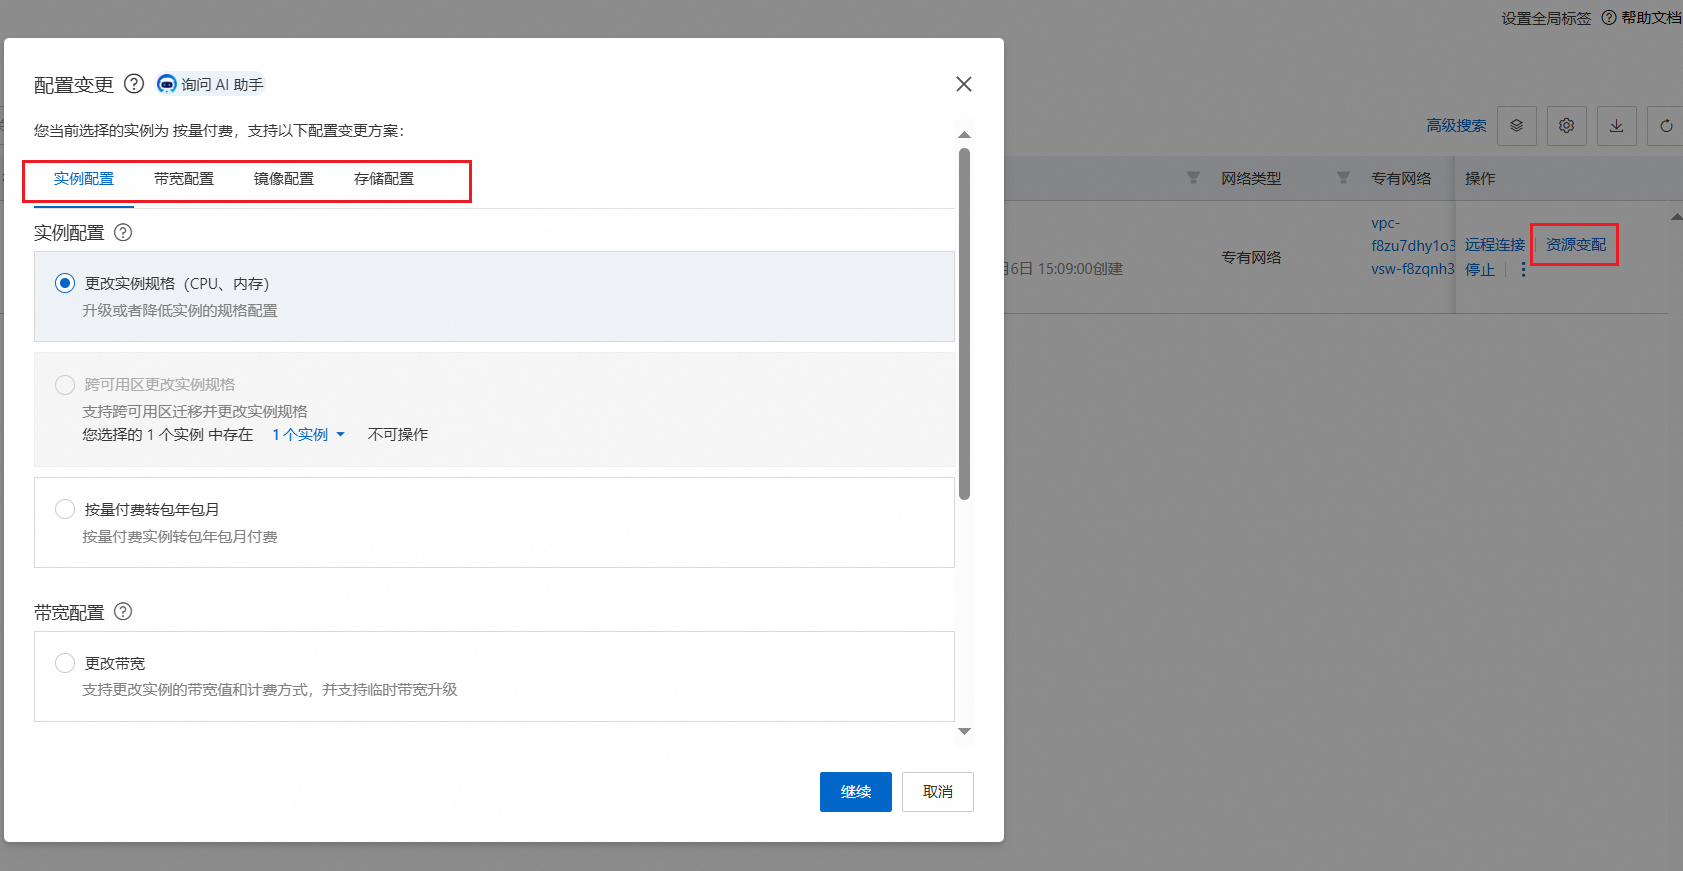Open help icon beside 配置变更 title
Image resolution: width=1683 pixels, height=871 pixels.
click(x=134, y=84)
